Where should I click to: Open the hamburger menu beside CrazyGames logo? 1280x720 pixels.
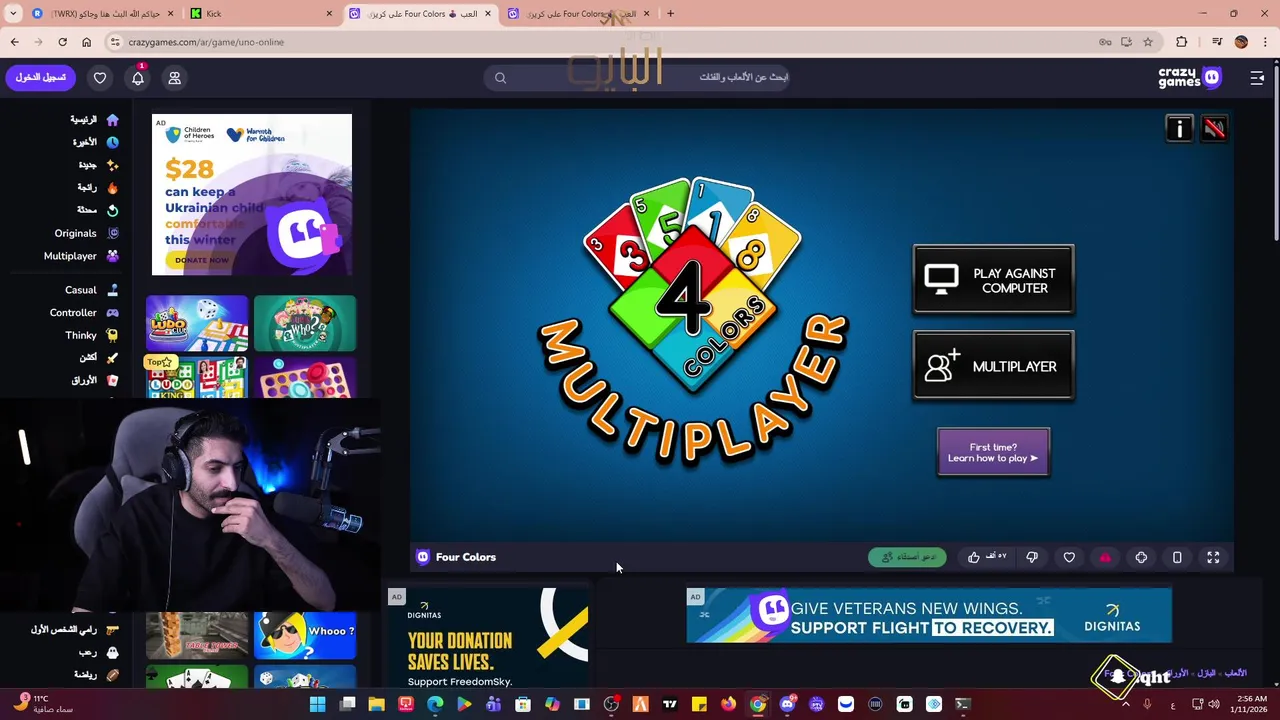1257,78
